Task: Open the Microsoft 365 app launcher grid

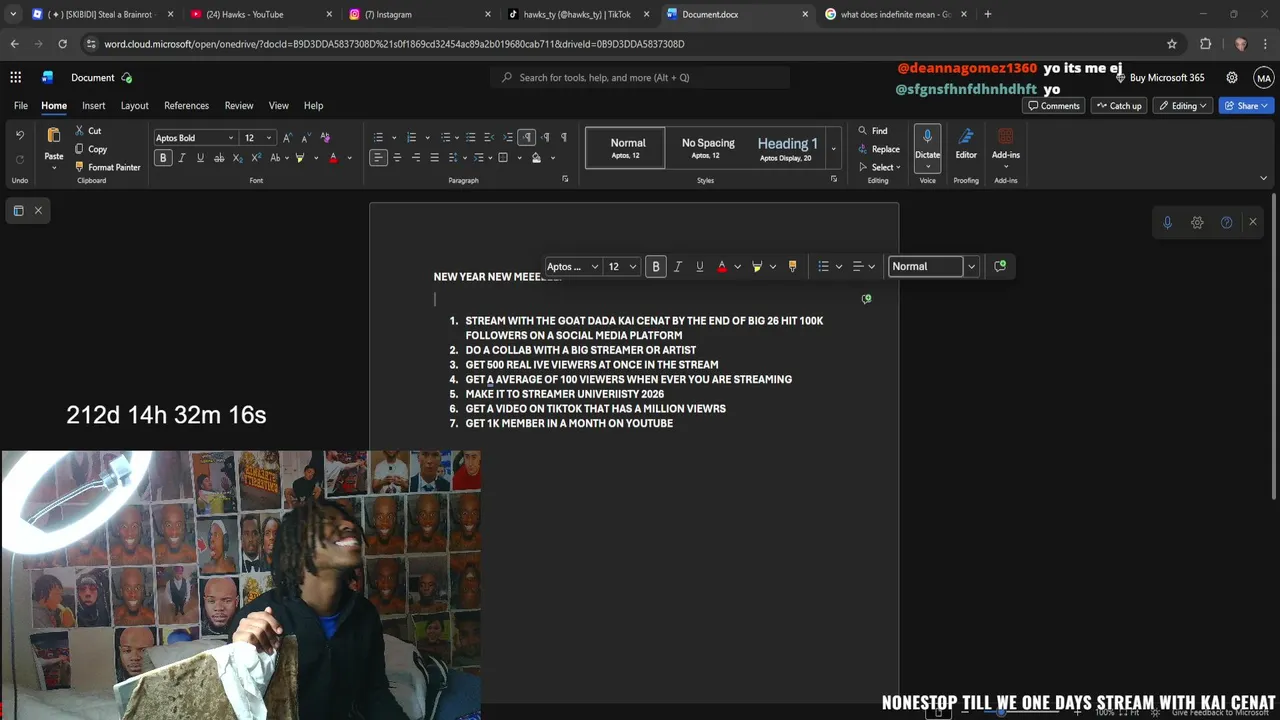Action: (x=16, y=77)
